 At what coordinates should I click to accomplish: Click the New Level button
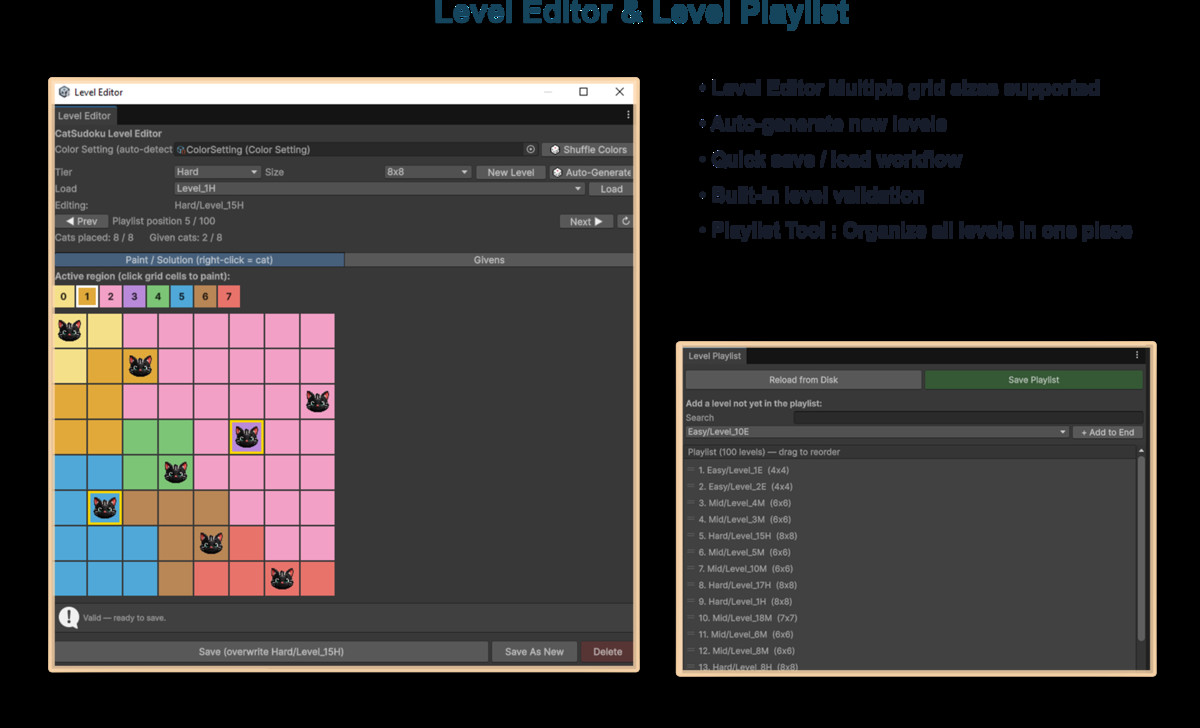pyautogui.click(x=511, y=172)
